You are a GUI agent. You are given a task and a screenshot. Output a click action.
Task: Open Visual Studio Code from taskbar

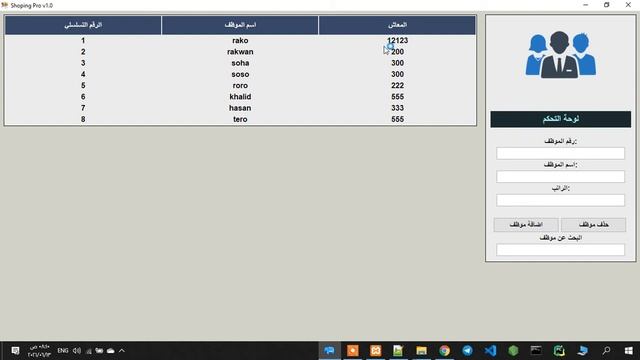click(x=490, y=351)
